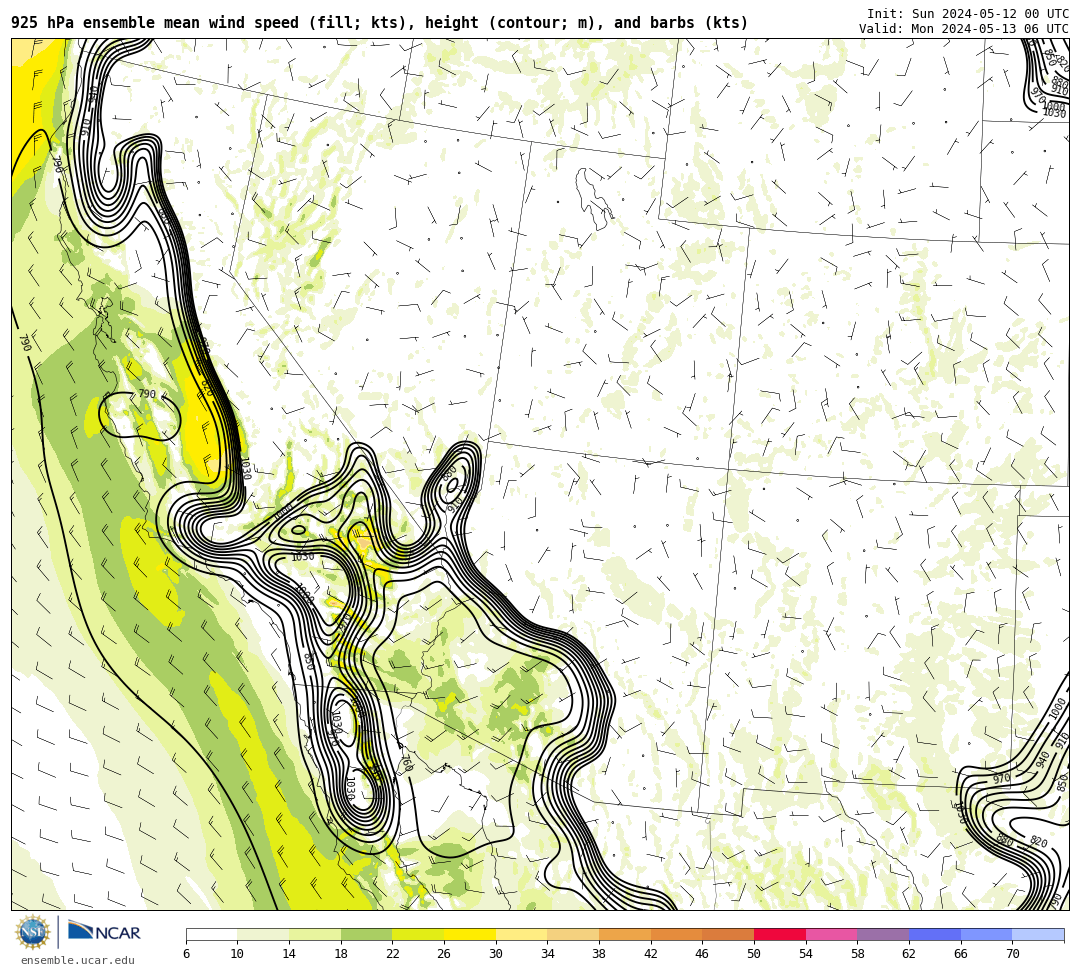Click the Valid: Mon 2024-05-13 06 UTC text
The width and height of the screenshot is (1080, 973).
(x=964, y=29)
